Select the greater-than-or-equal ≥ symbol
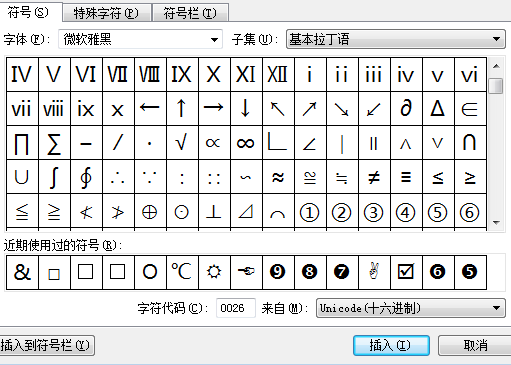 [x=470, y=177]
